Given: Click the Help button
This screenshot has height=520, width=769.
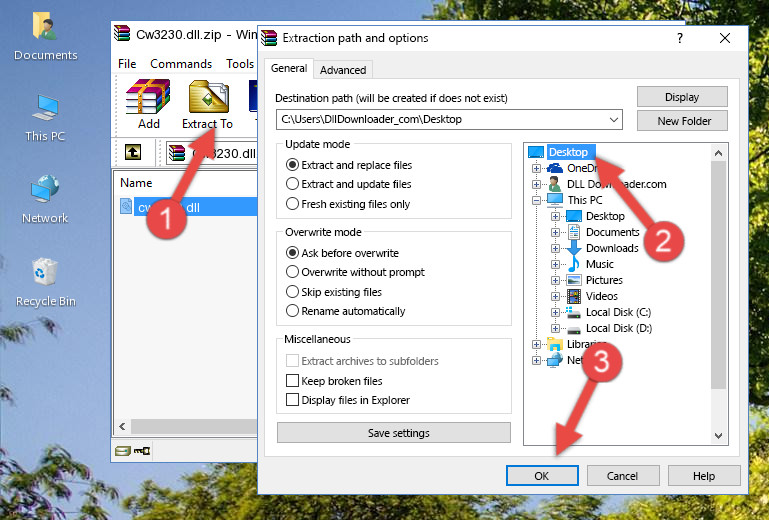Looking at the screenshot, I should click(704, 476).
